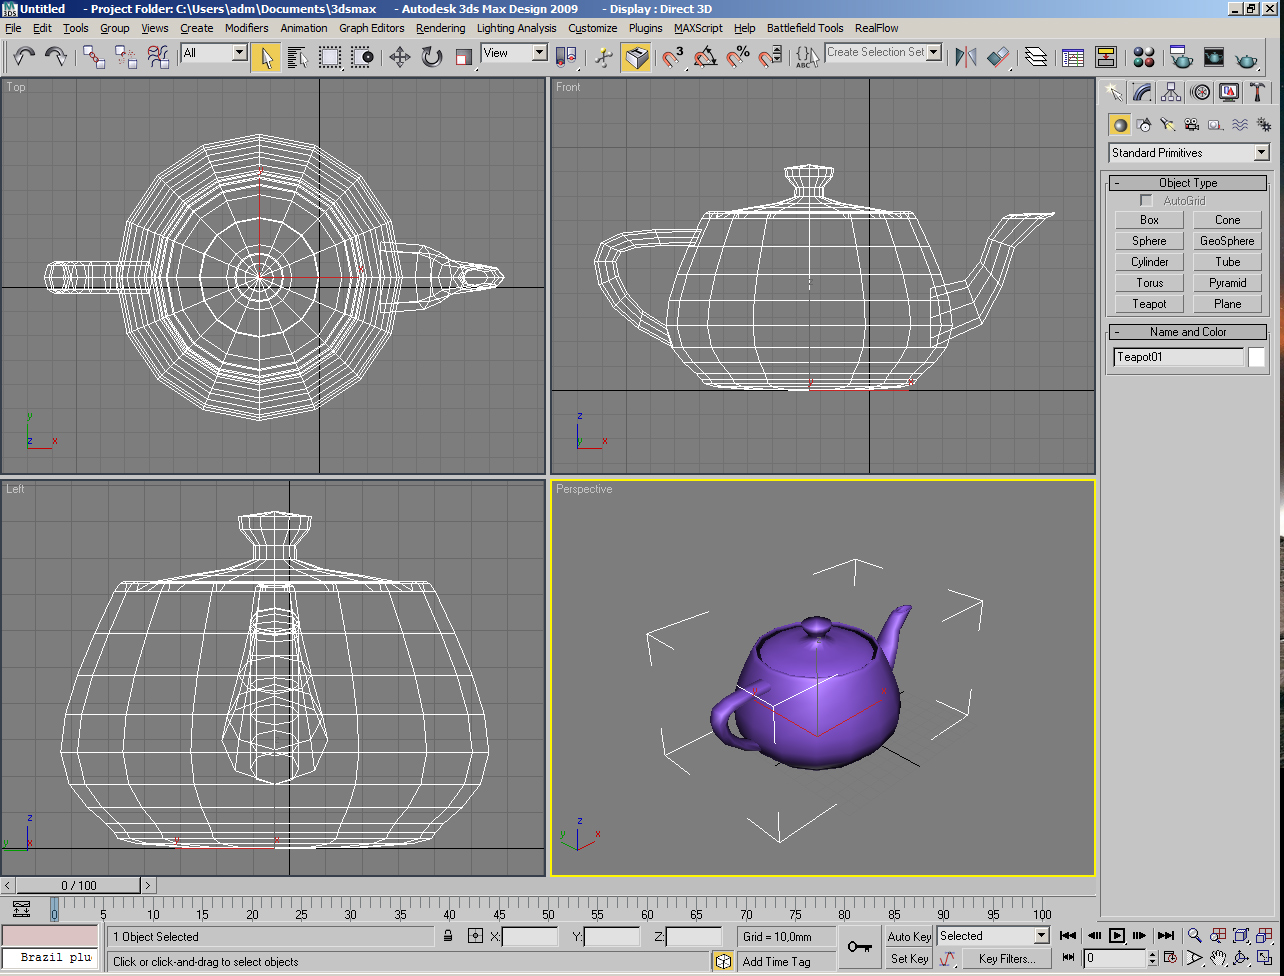Click the white object color swatch
The image size is (1284, 976).
pyautogui.click(x=1256, y=357)
